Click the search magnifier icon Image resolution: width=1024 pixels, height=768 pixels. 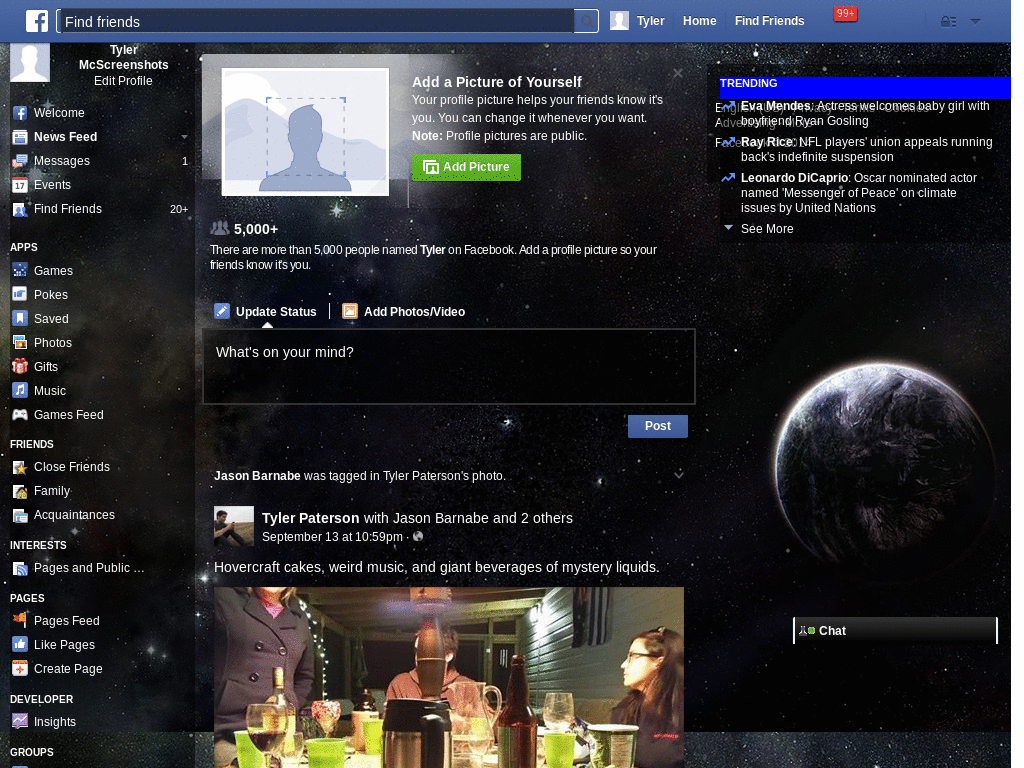pos(587,22)
